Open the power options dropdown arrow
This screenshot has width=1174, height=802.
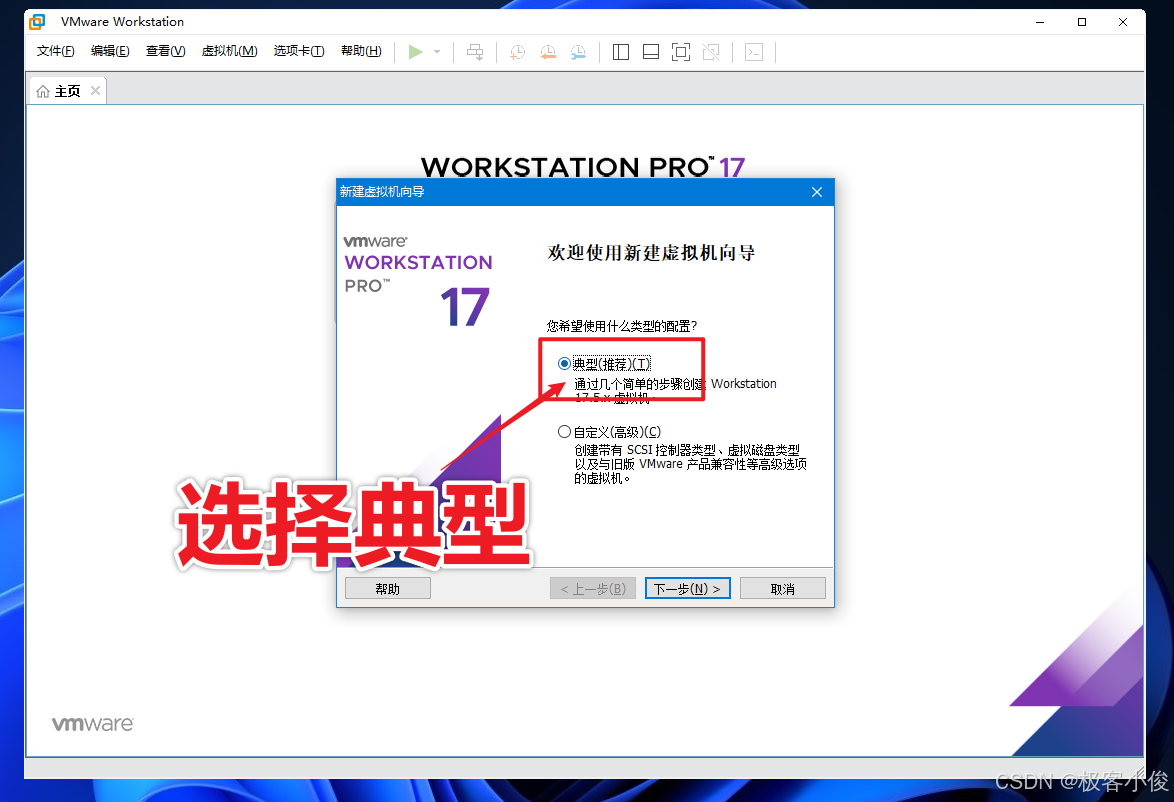tap(437, 52)
